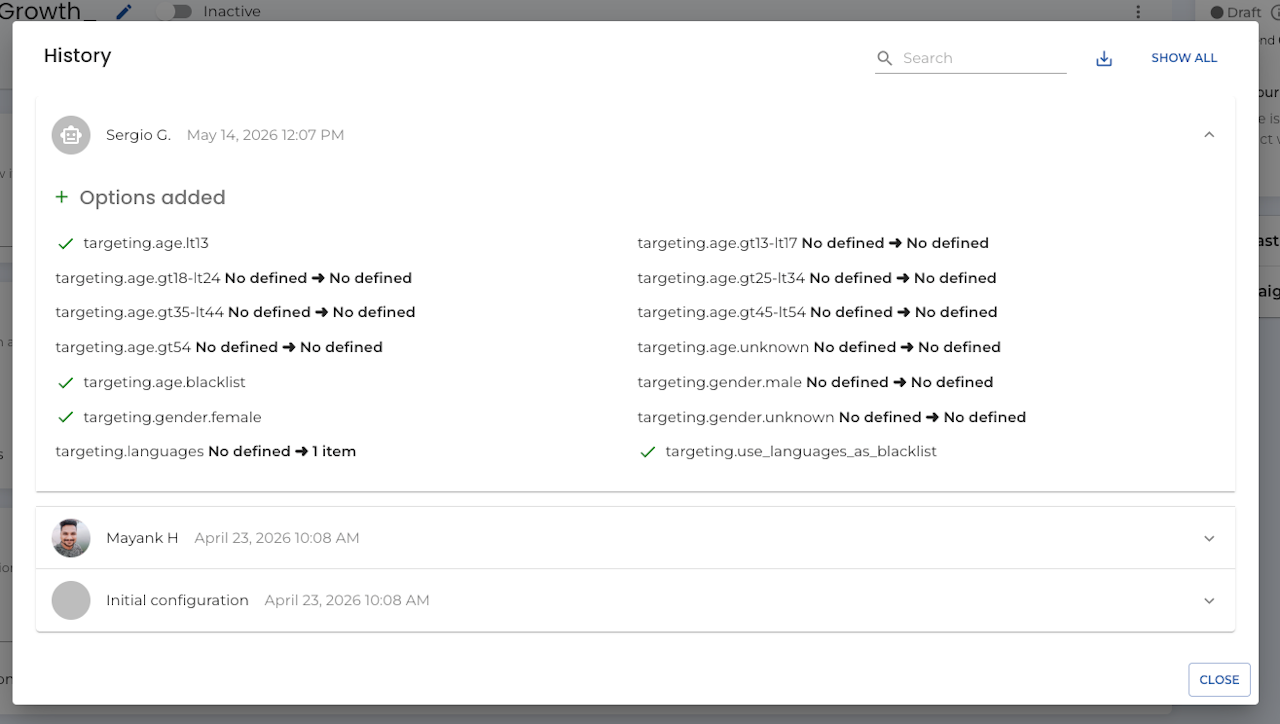Toggle the Inactive status switch
1280x724 pixels.
coord(174,12)
